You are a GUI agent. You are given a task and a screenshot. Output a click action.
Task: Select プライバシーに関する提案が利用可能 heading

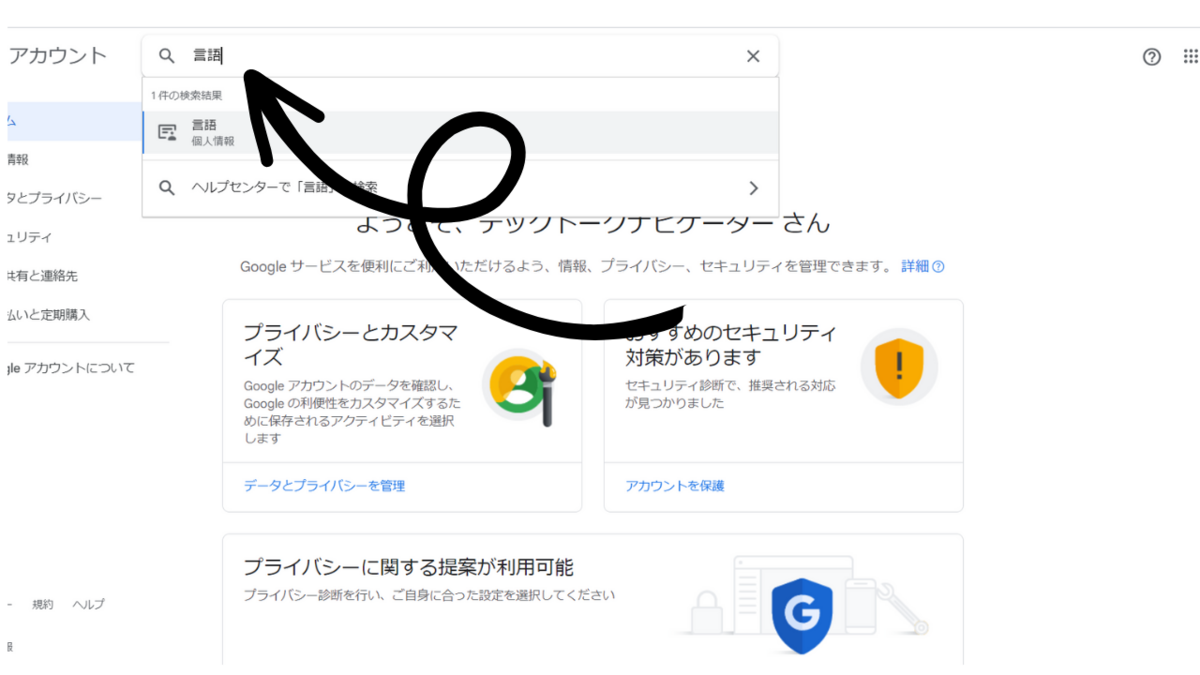(408, 568)
